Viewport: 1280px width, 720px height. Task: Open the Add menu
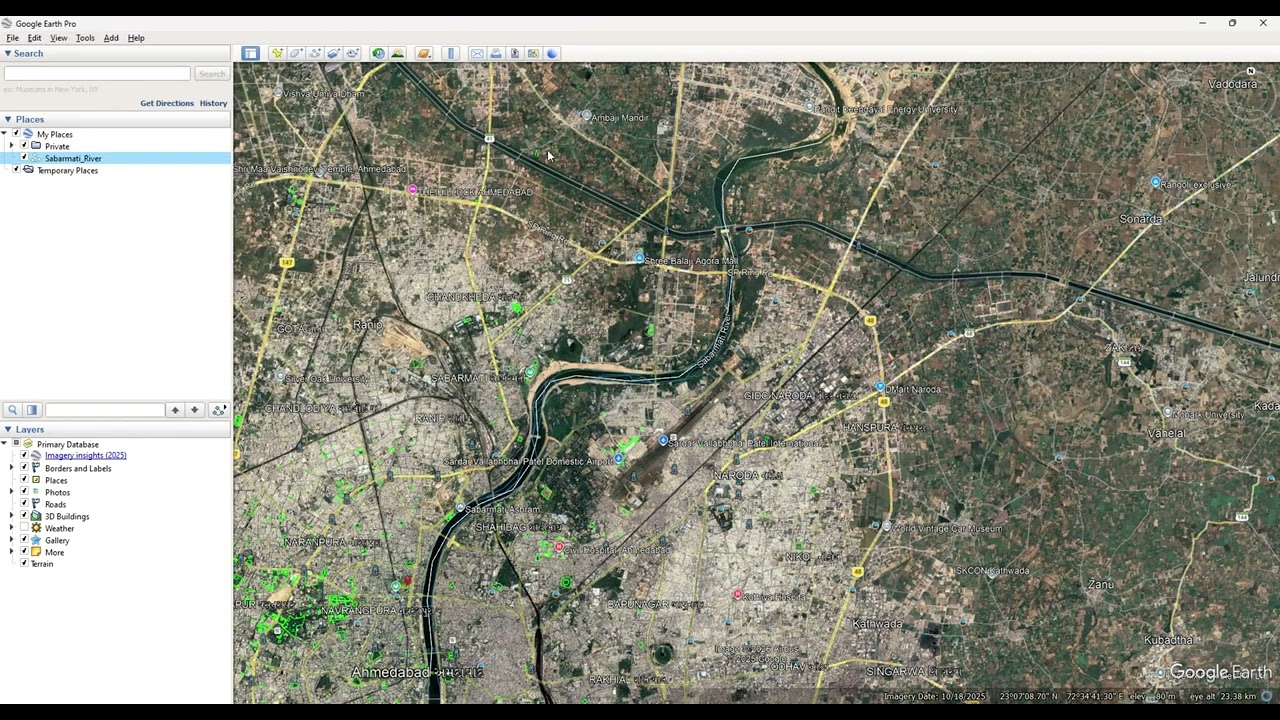coord(111,38)
